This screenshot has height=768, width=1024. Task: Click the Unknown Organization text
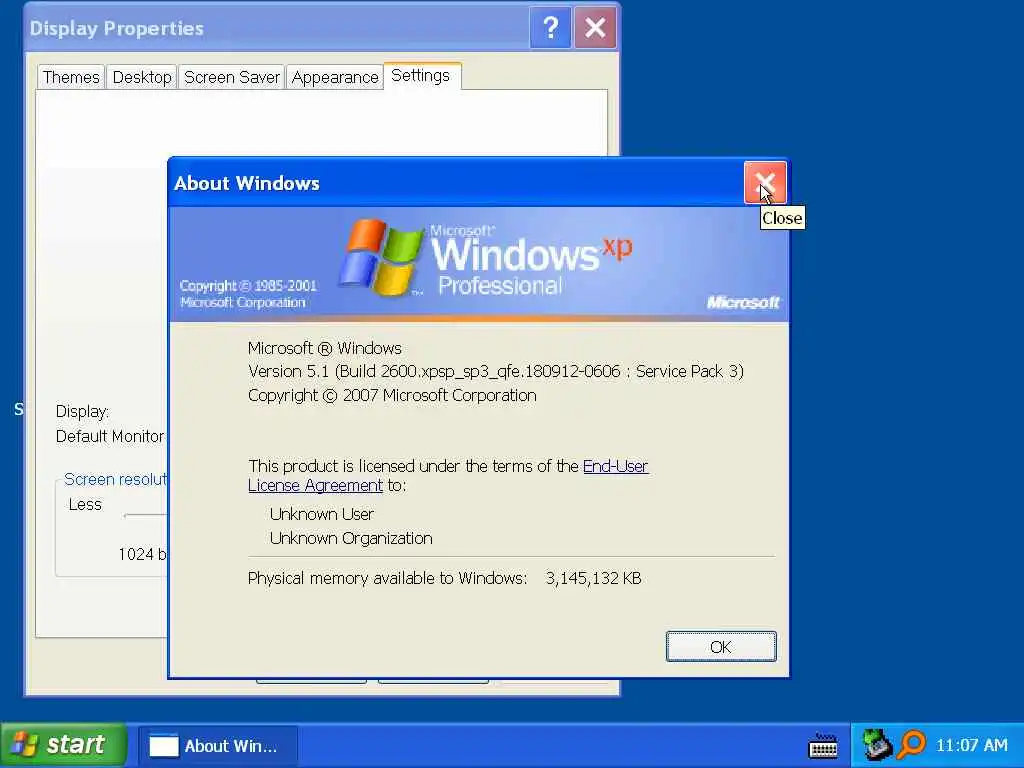351,538
